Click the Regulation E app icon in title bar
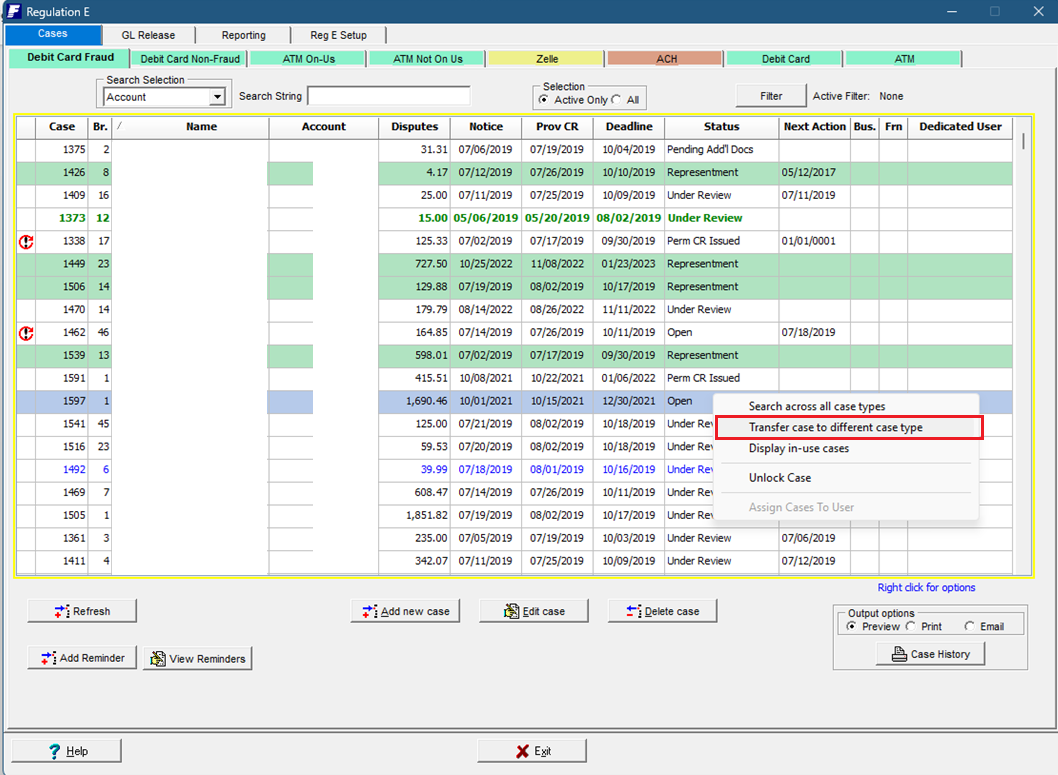 coord(13,11)
